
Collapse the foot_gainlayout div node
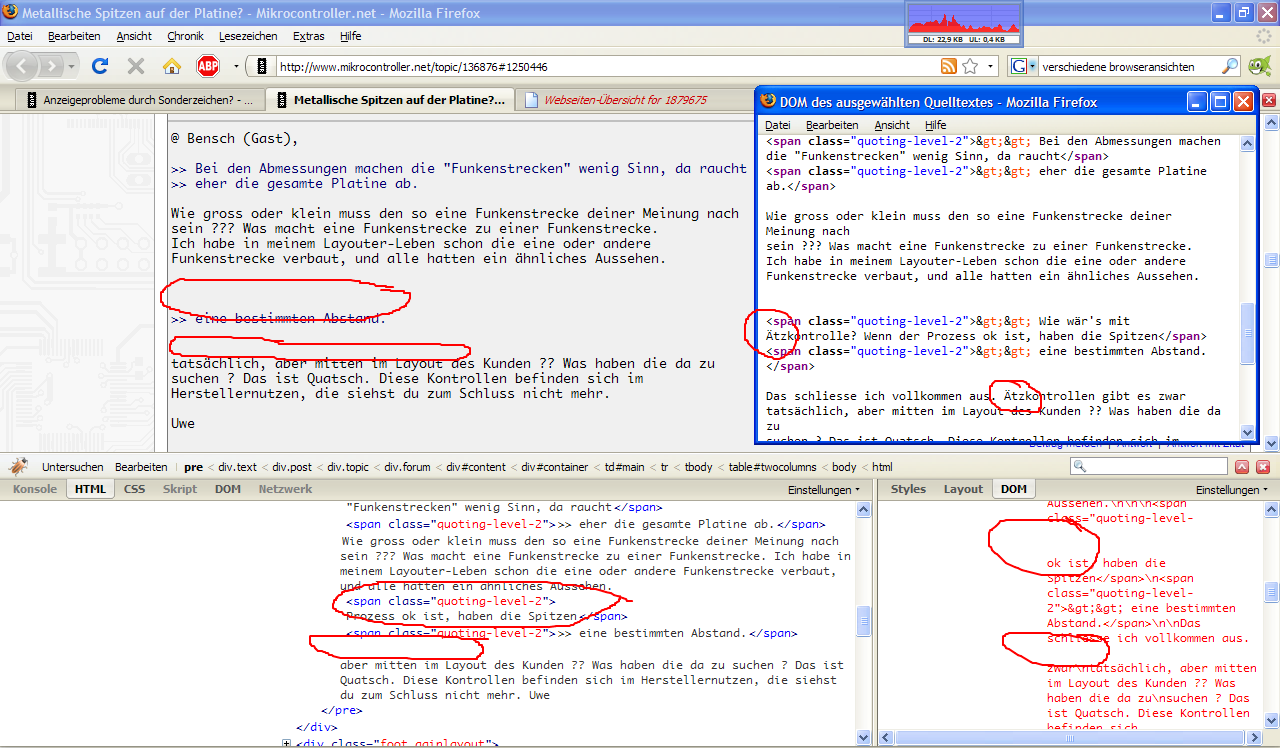pyautogui.click(x=287, y=744)
